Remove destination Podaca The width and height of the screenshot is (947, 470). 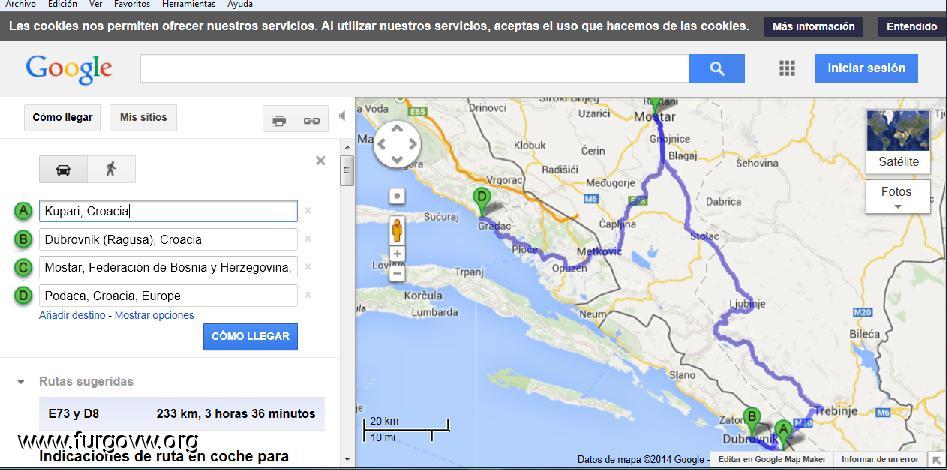pyautogui.click(x=307, y=295)
